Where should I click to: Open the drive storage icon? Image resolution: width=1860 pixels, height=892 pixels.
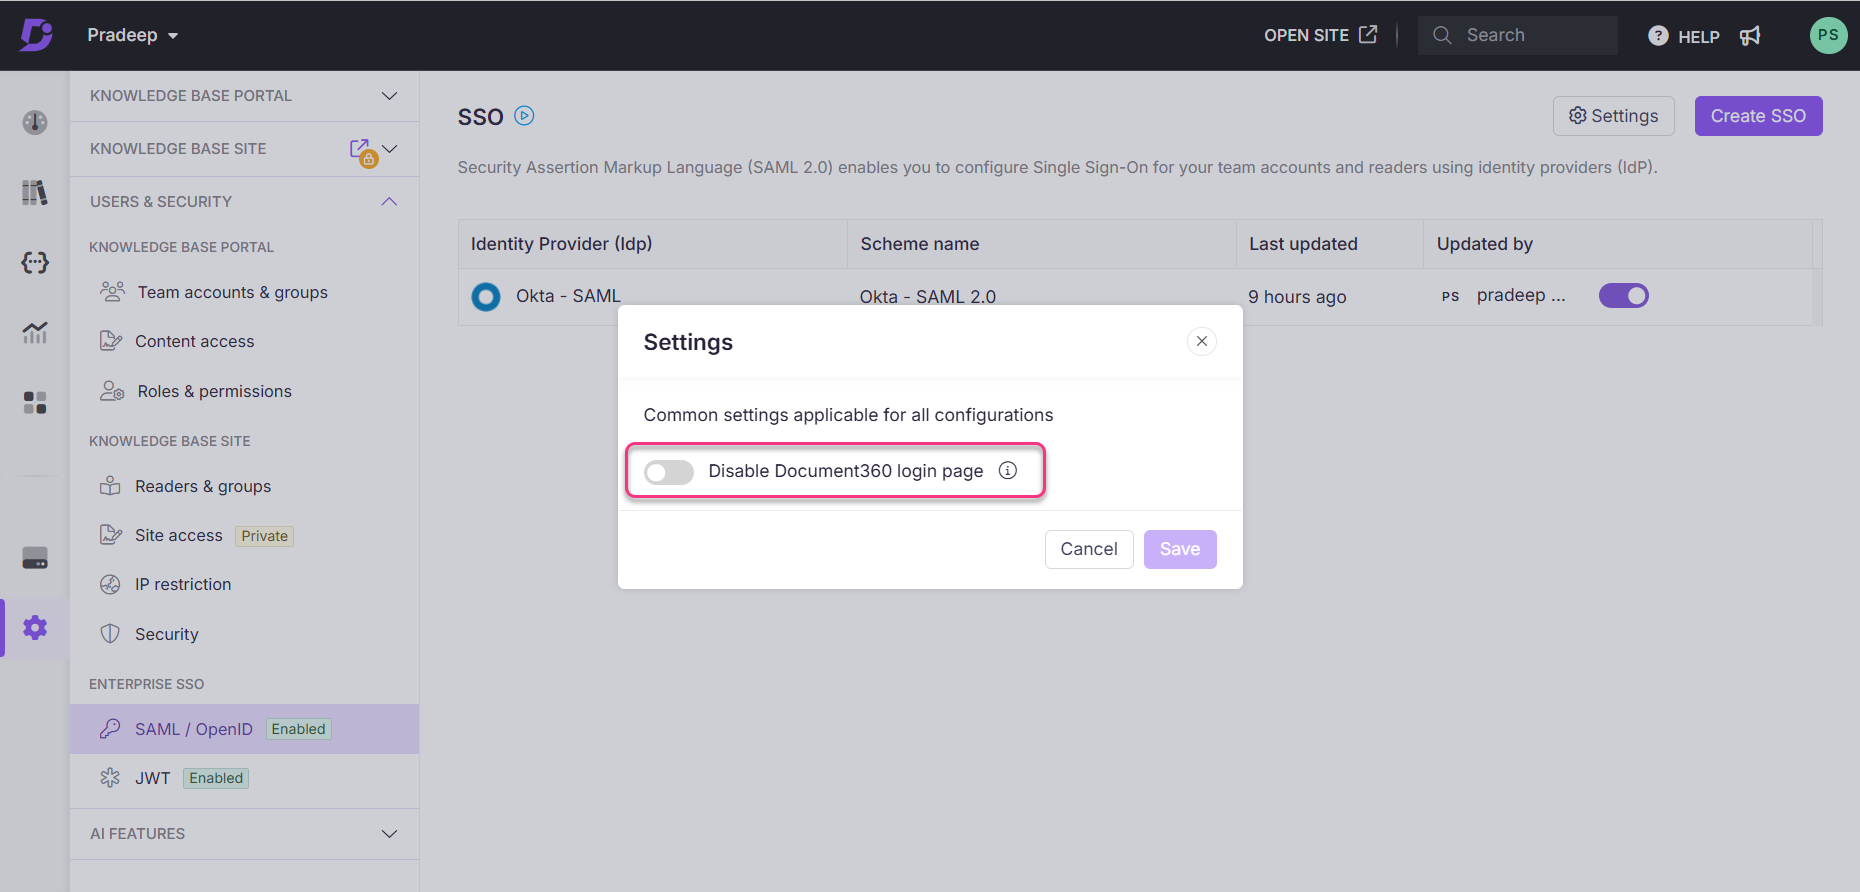(35, 558)
